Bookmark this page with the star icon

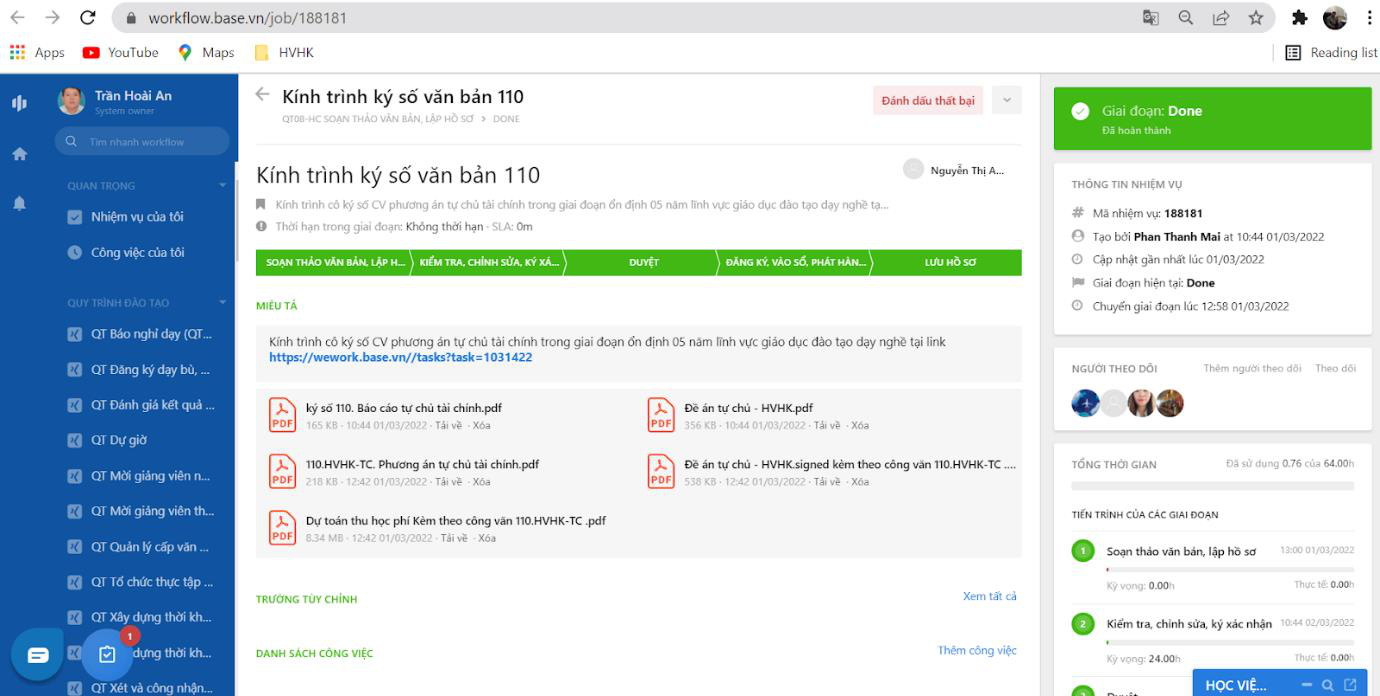pyautogui.click(x=1255, y=18)
